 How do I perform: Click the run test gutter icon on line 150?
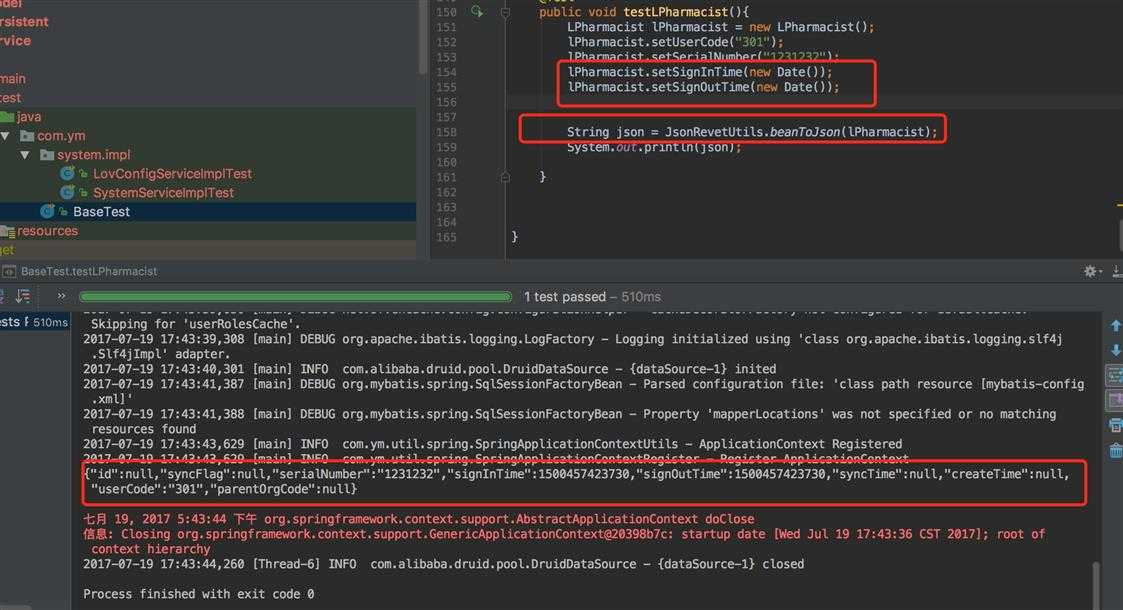(x=477, y=11)
